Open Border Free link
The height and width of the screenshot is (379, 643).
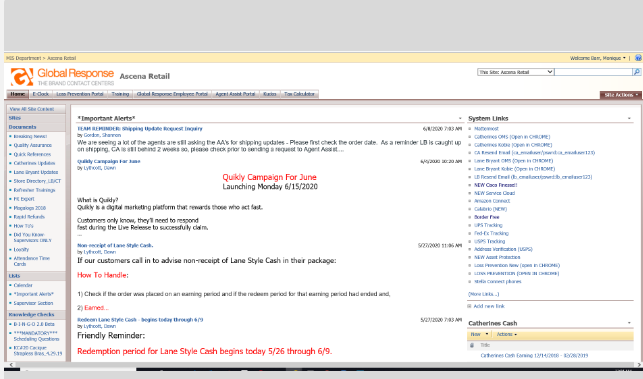pos(487,217)
